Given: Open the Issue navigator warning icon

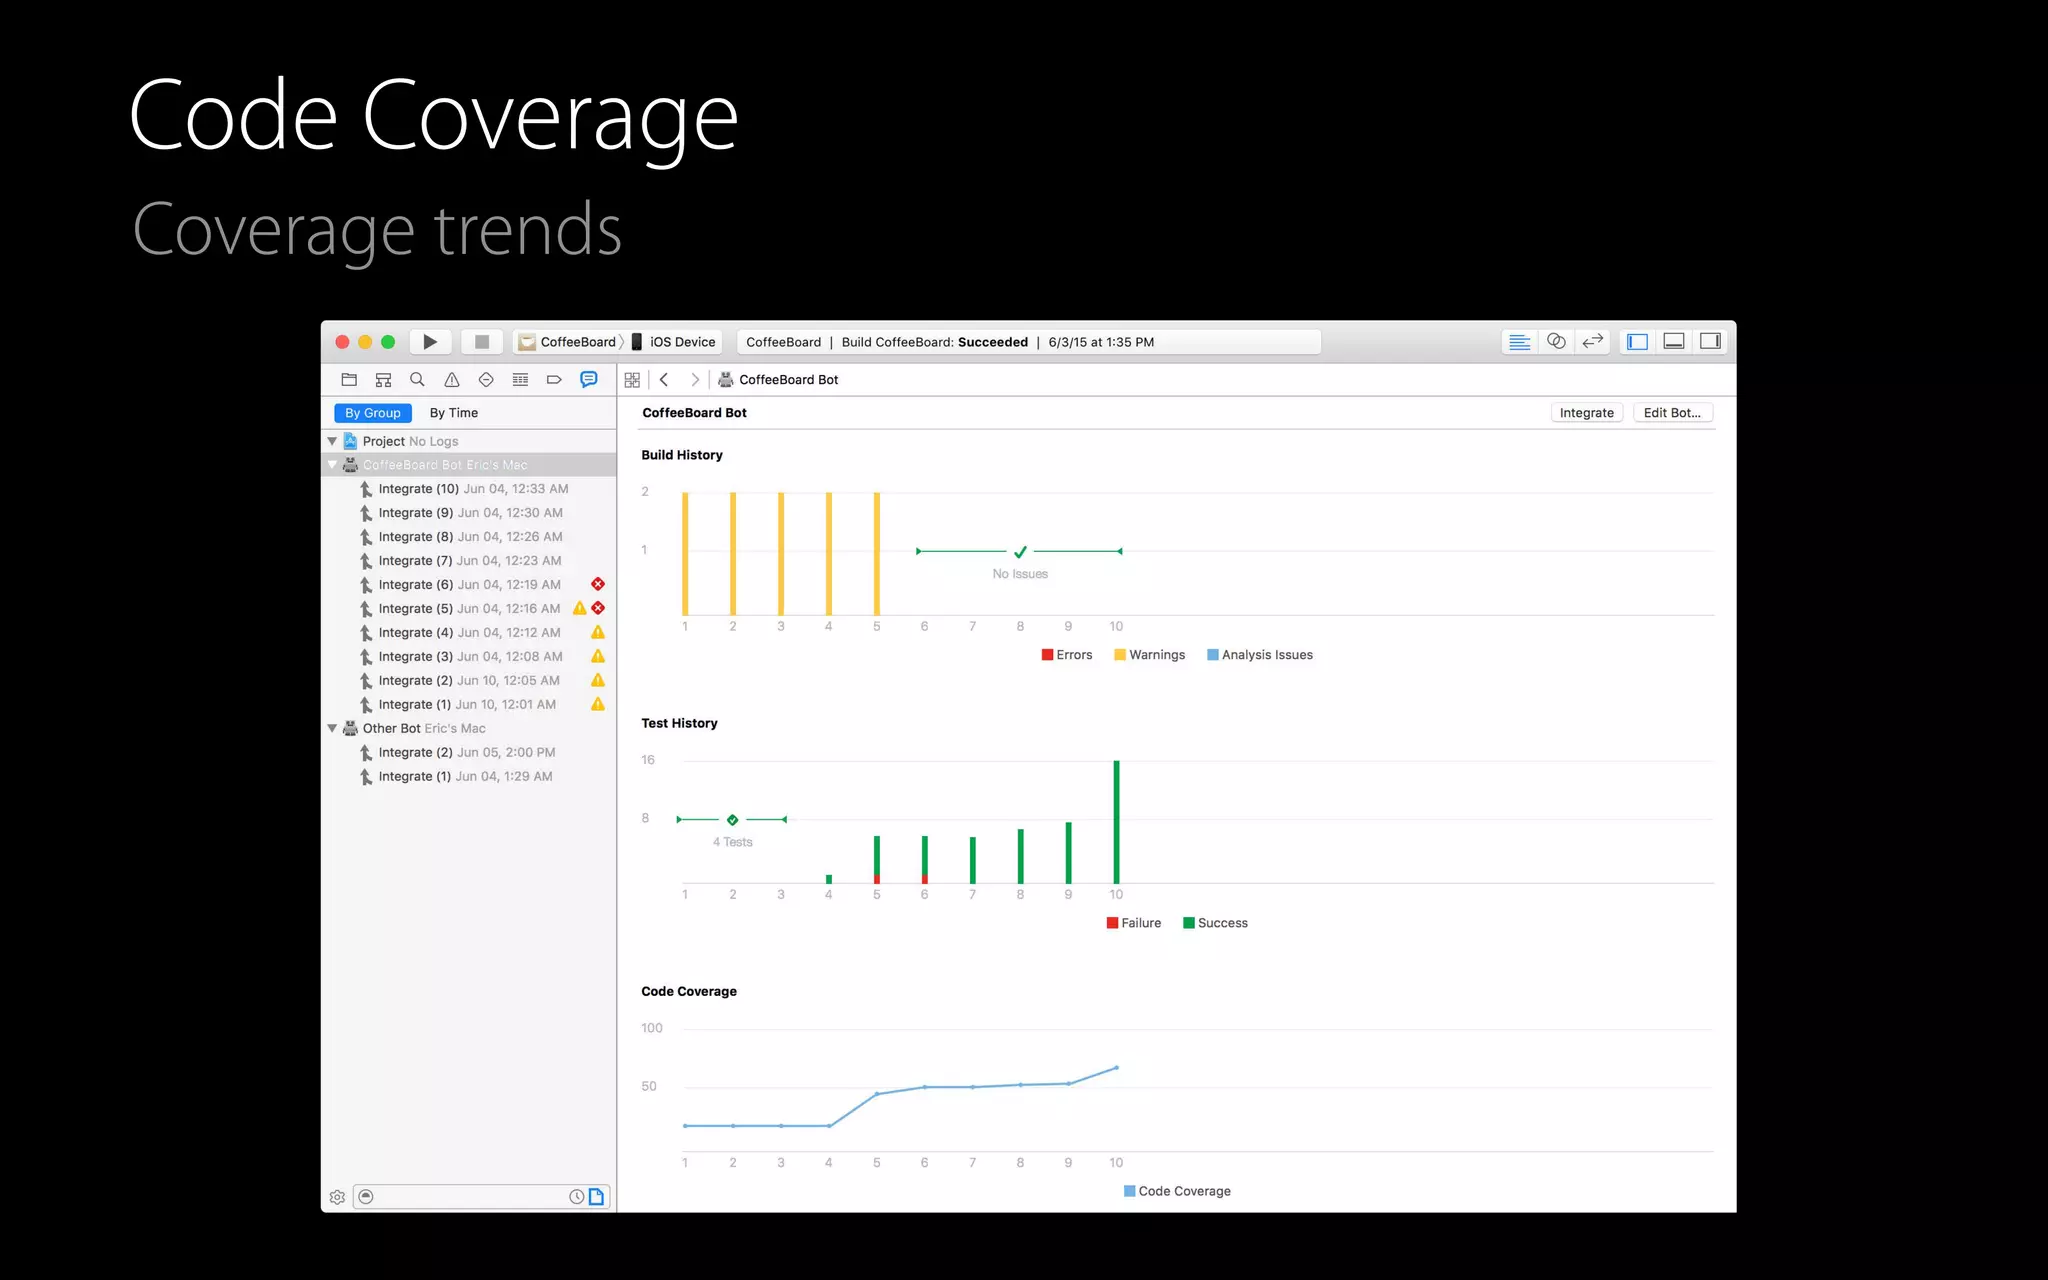Looking at the screenshot, I should click(x=452, y=380).
